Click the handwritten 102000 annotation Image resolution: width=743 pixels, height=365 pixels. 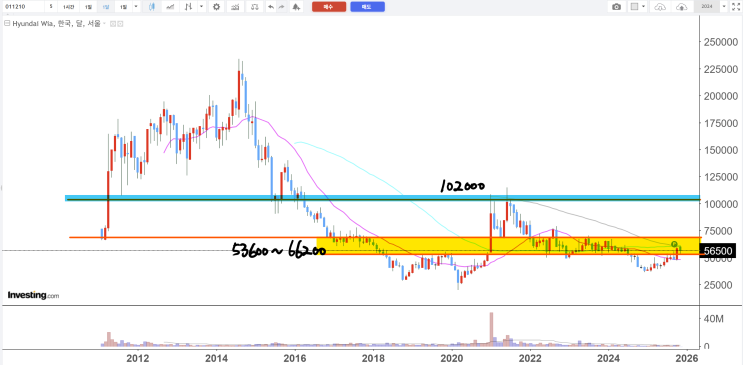(x=462, y=186)
